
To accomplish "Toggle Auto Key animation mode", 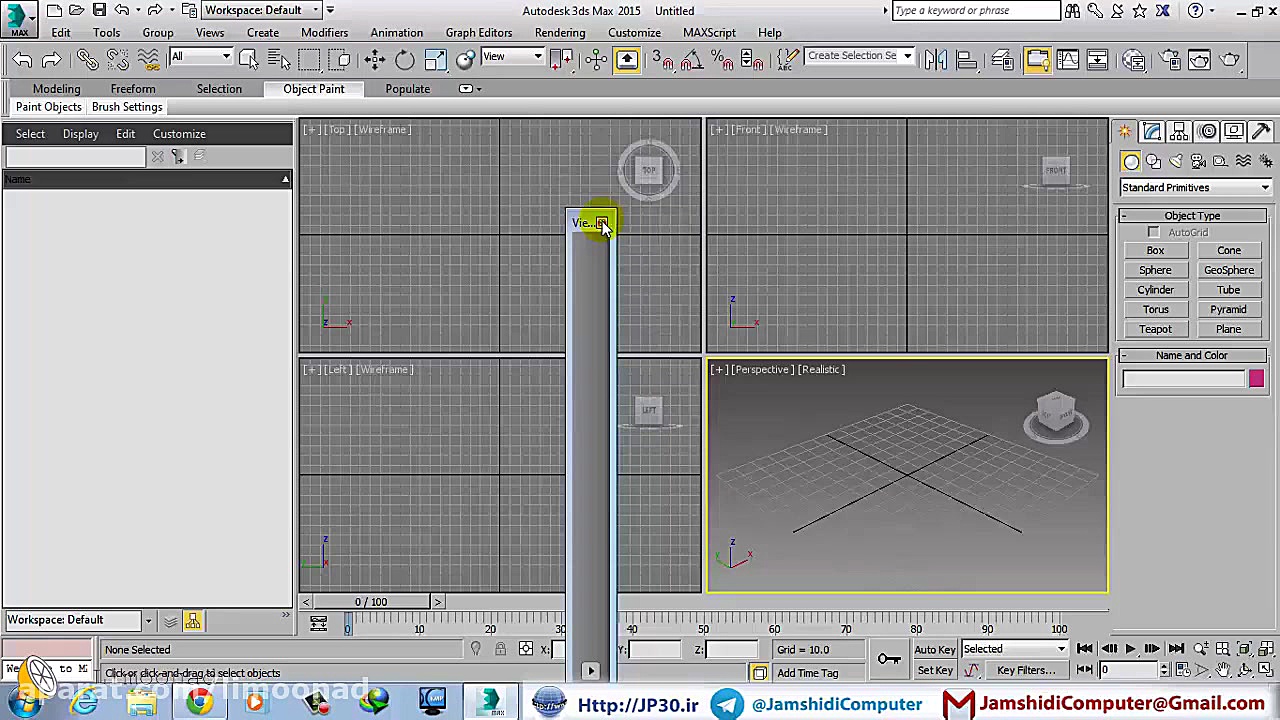I will (x=933, y=649).
